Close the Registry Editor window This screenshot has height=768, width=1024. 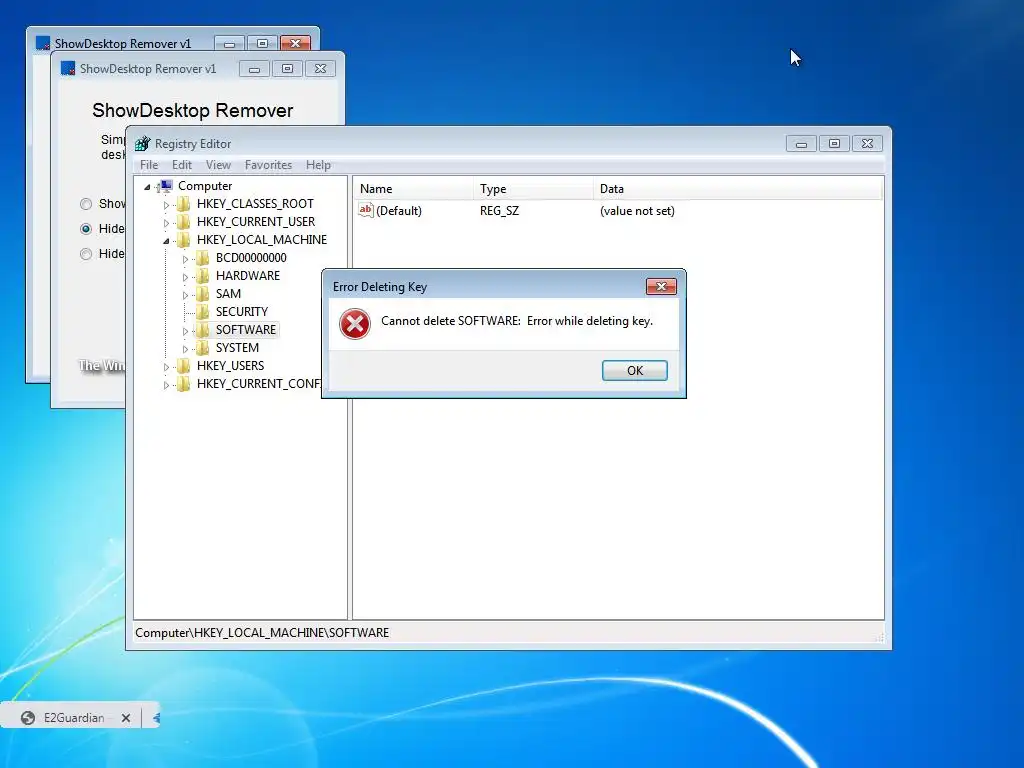867,144
